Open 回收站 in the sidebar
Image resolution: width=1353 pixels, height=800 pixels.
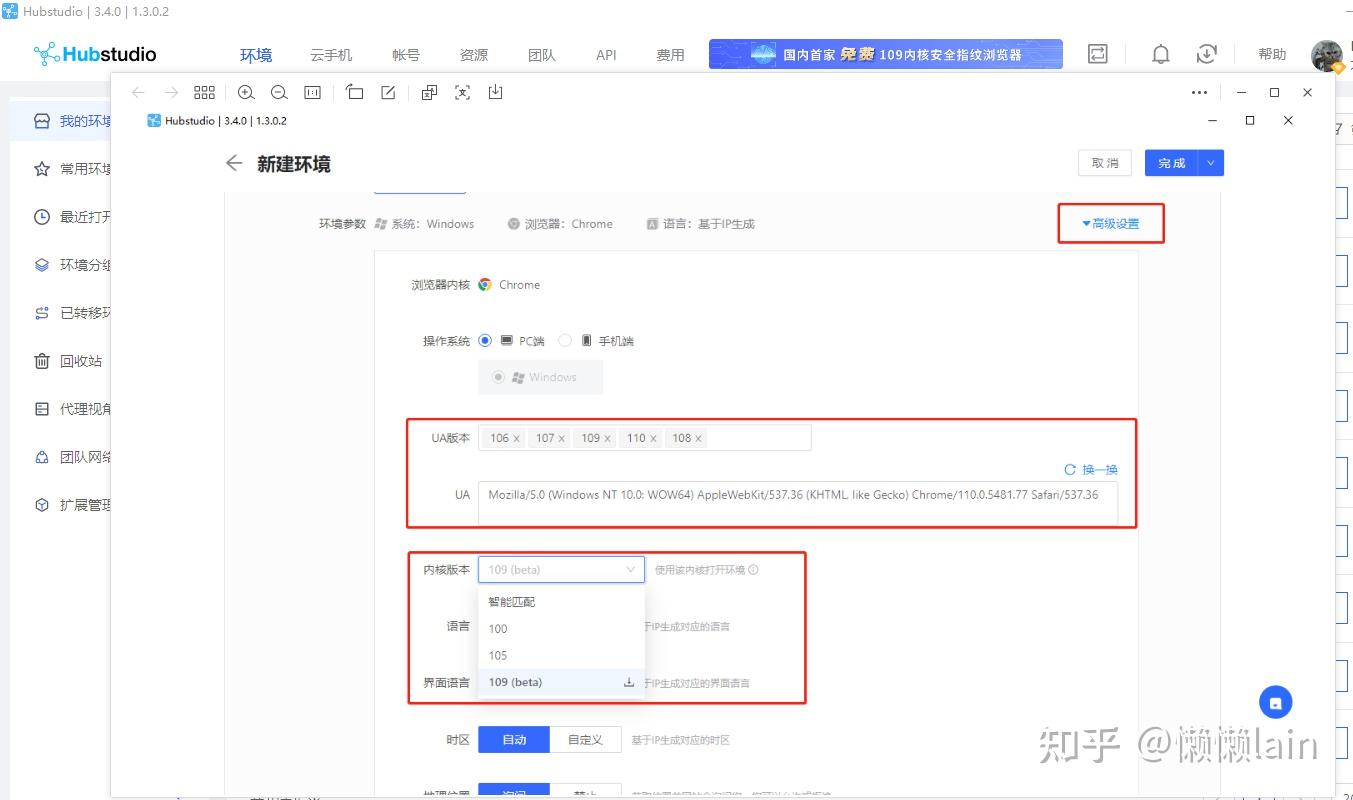[81, 361]
